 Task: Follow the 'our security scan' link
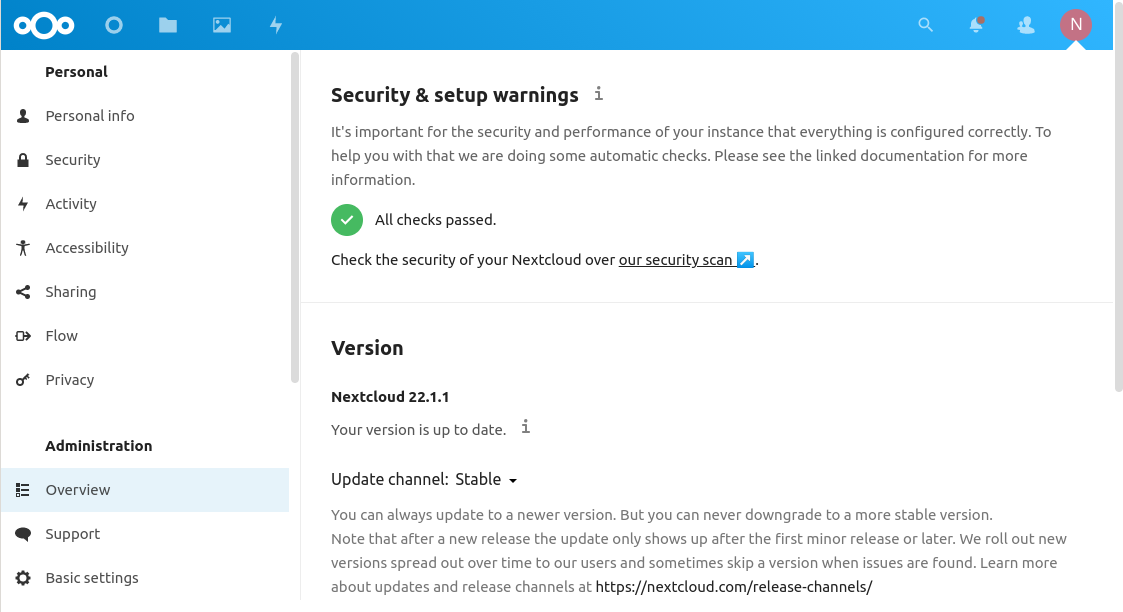686,260
